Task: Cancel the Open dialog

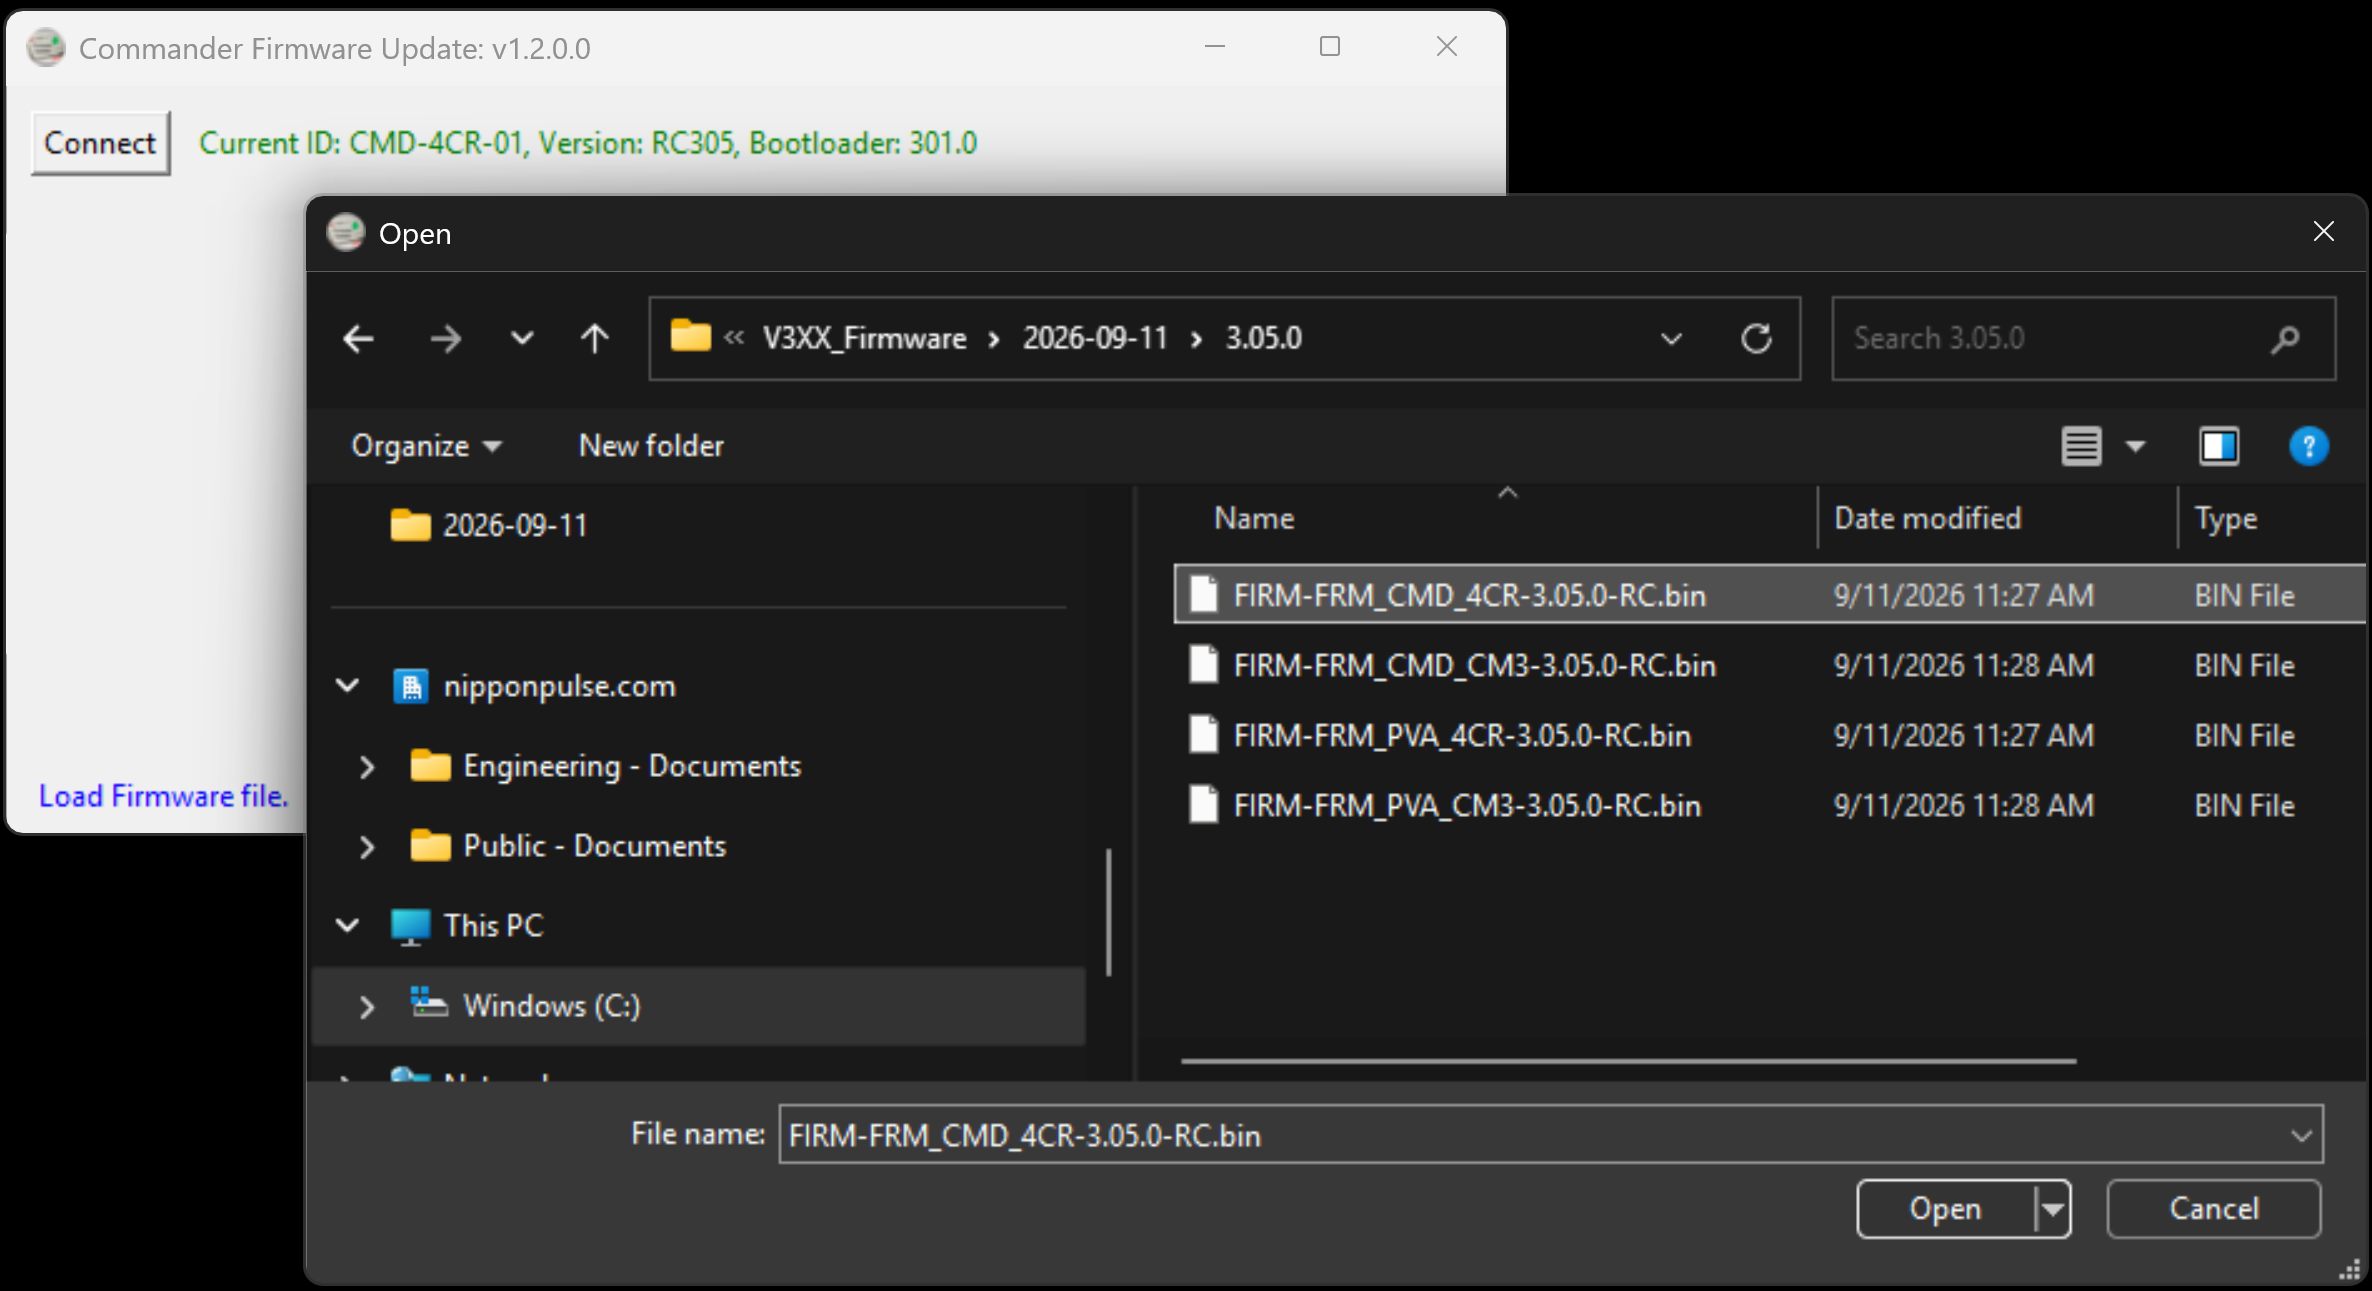Action: [x=2213, y=1209]
